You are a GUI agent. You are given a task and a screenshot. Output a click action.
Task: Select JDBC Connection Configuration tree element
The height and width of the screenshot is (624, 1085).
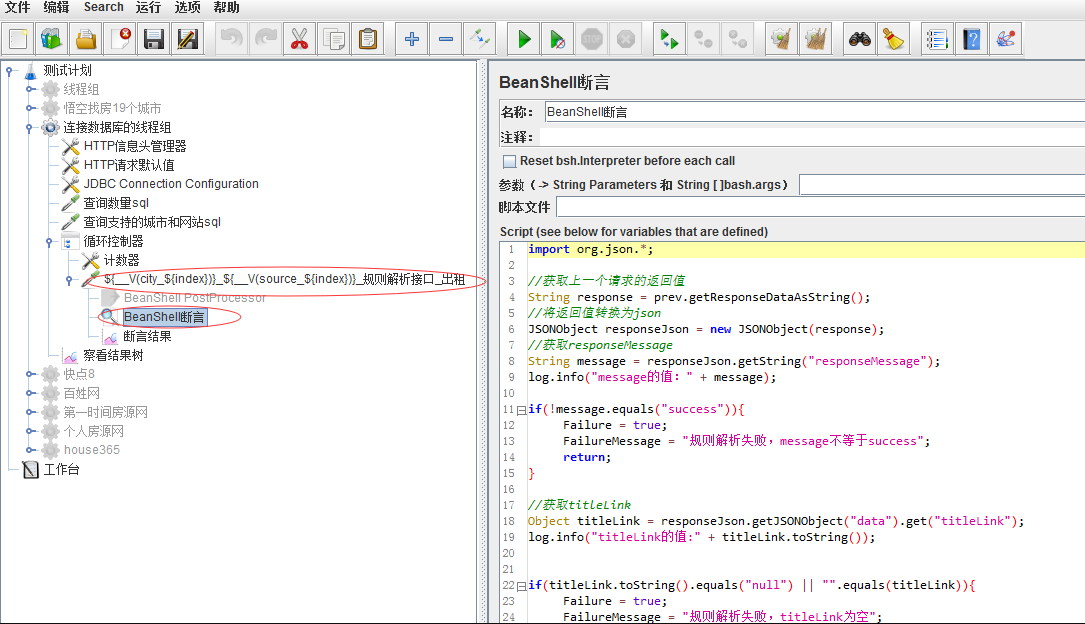pos(170,184)
